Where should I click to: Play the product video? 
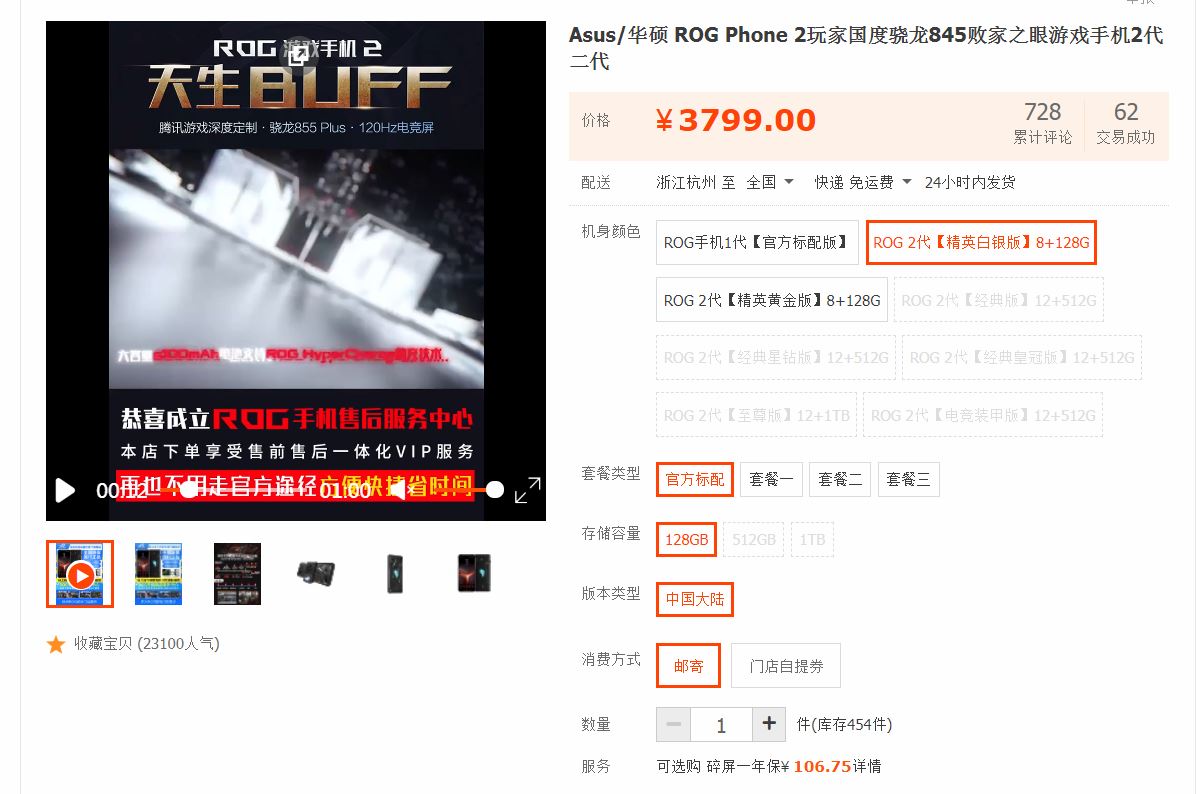pyautogui.click(x=66, y=490)
